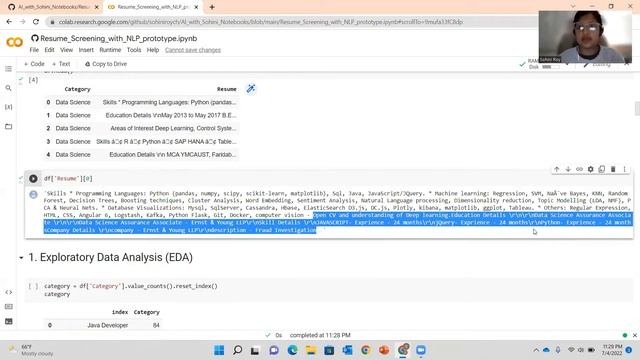The height and width of the screenshot is (360, 640).
Task: Open the Help menu
Action: (x=153, y=50)
